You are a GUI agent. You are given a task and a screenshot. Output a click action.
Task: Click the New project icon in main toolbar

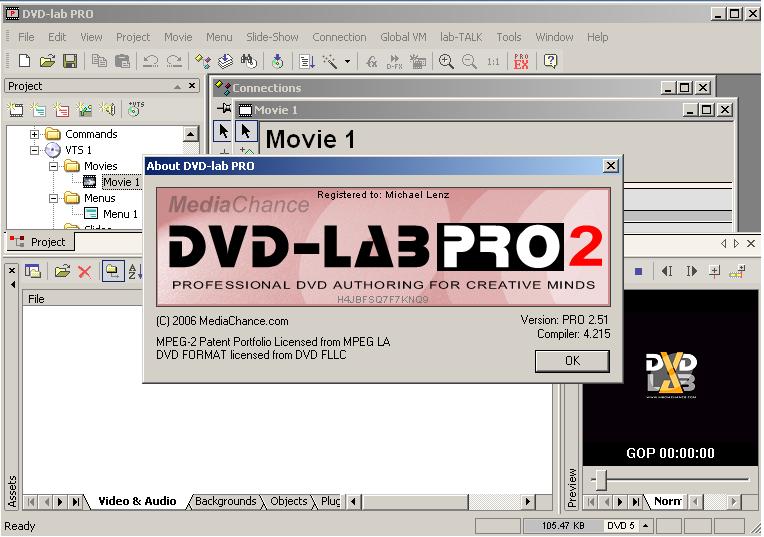[24, 61]
